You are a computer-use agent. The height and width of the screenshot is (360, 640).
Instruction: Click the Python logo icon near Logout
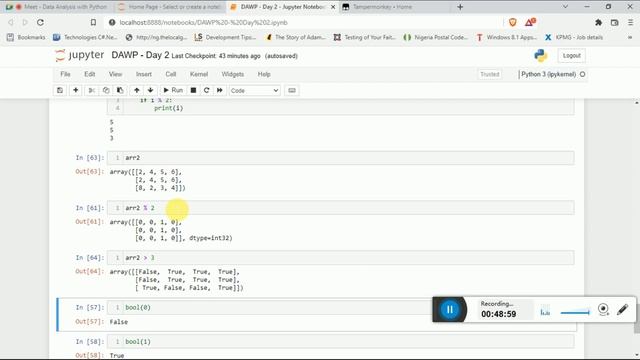(x=540, y=56)
